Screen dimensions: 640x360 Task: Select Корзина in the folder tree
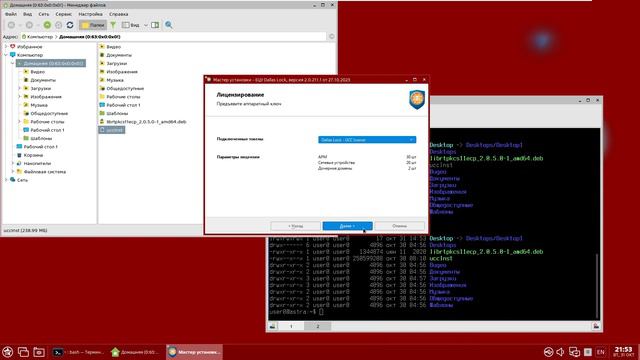[33, 155]
